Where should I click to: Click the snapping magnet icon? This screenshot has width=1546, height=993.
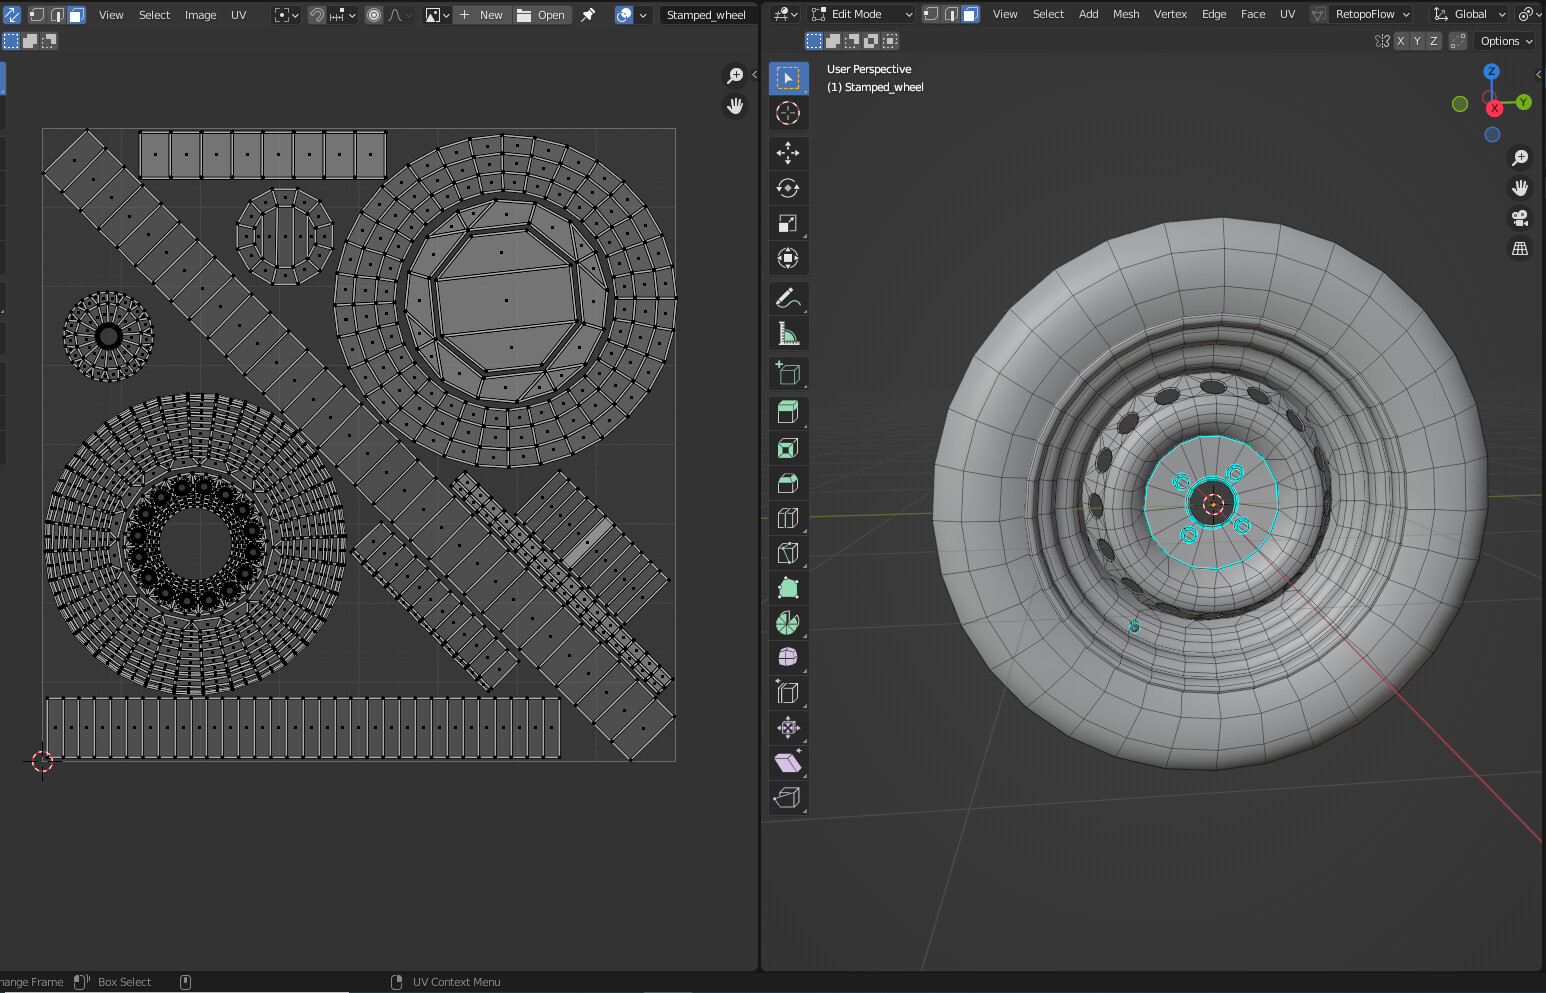pyautogui.click(x=315, y=14)
